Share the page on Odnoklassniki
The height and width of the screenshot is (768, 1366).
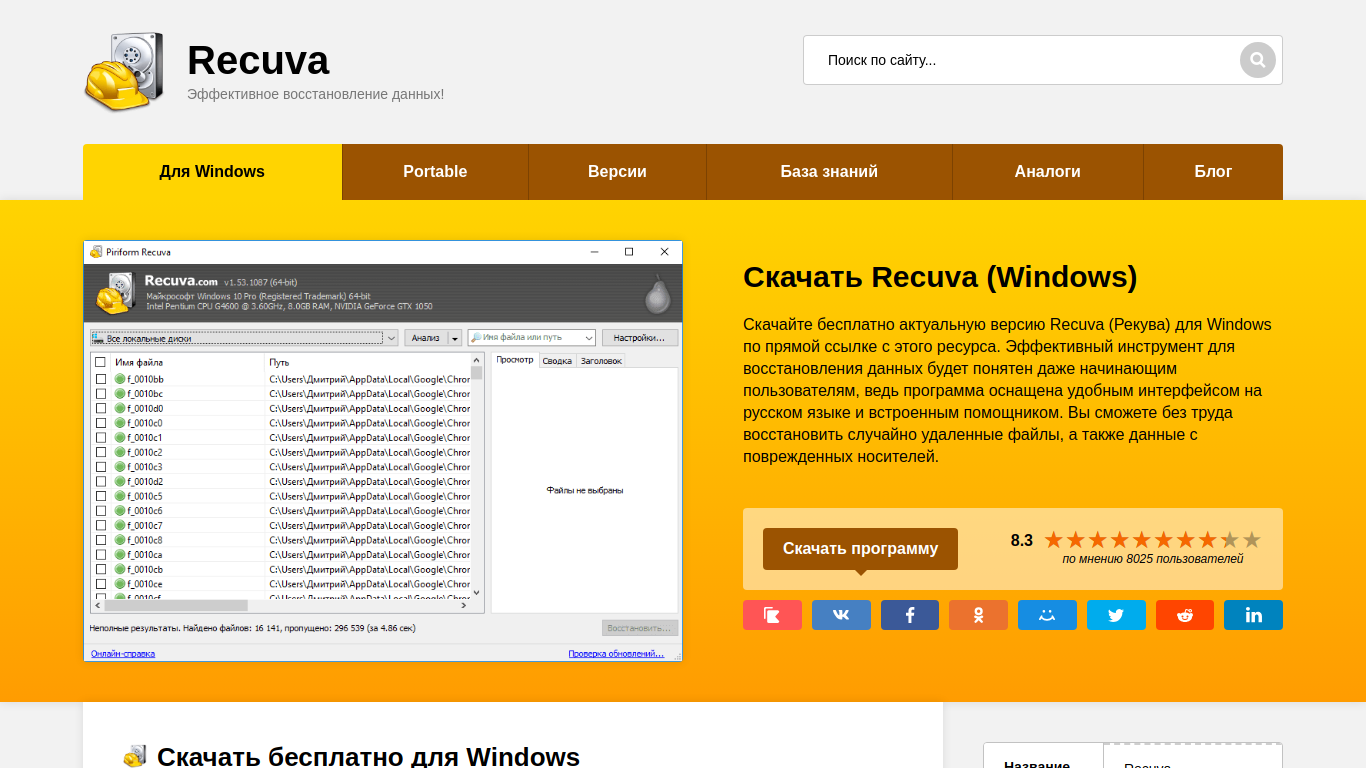click(978, 615)
